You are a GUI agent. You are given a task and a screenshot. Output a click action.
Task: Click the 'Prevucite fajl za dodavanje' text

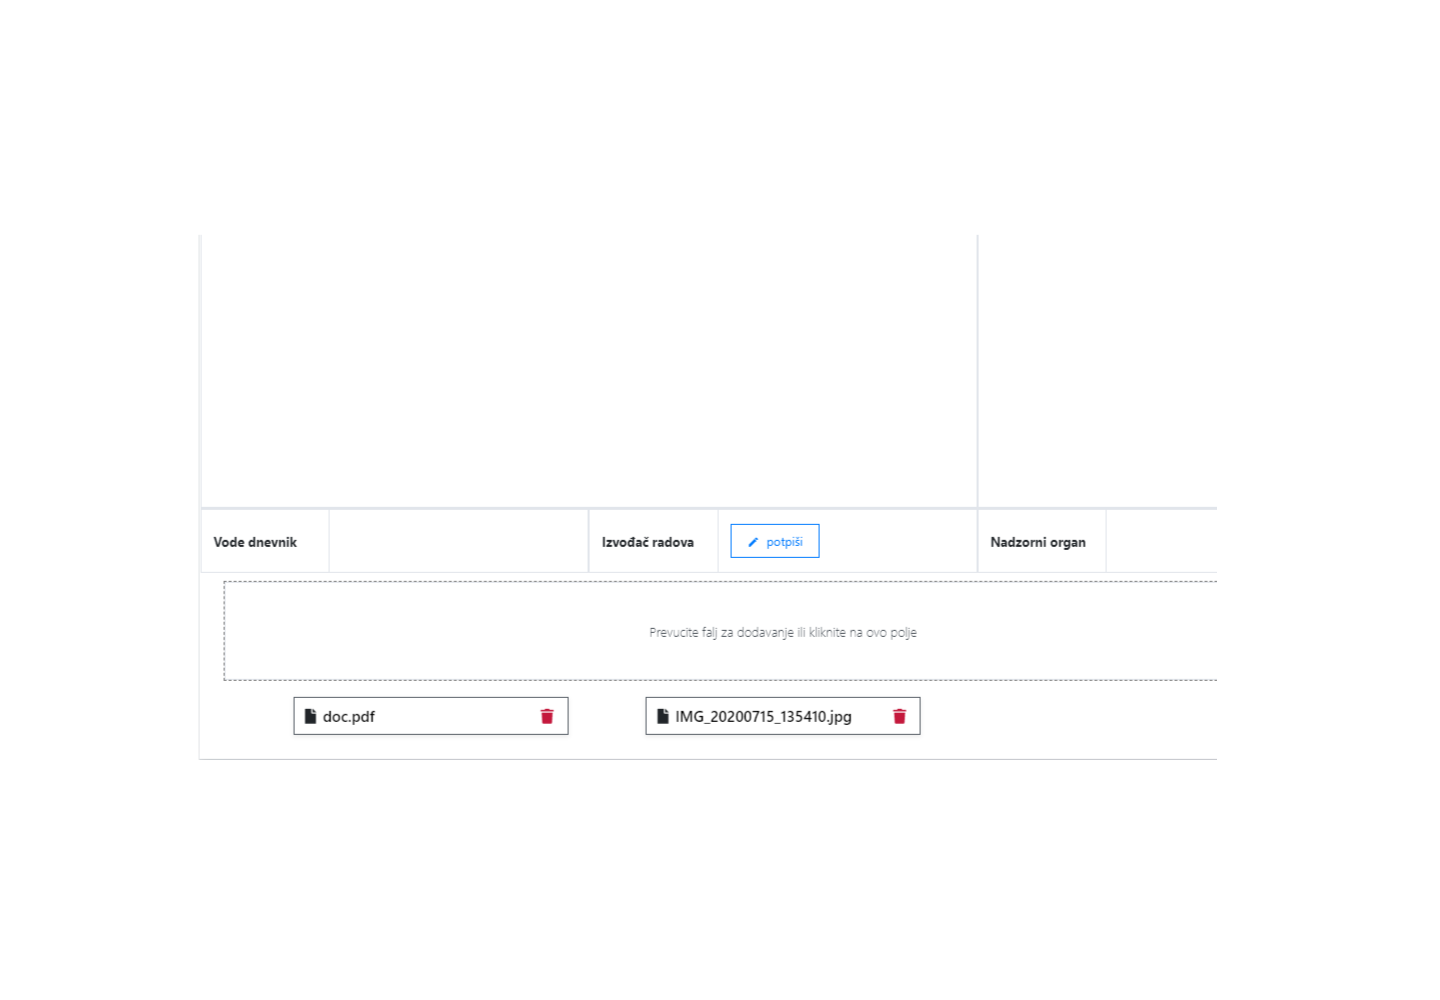coord(782,633)
